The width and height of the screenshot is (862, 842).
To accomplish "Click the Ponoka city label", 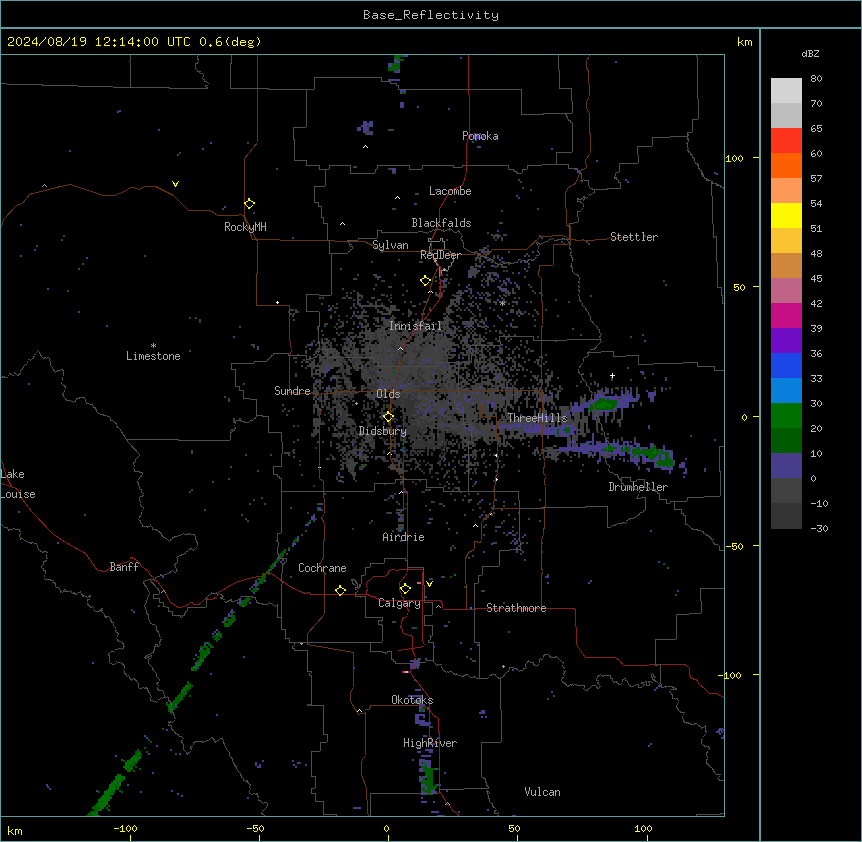I will point(480,136).
